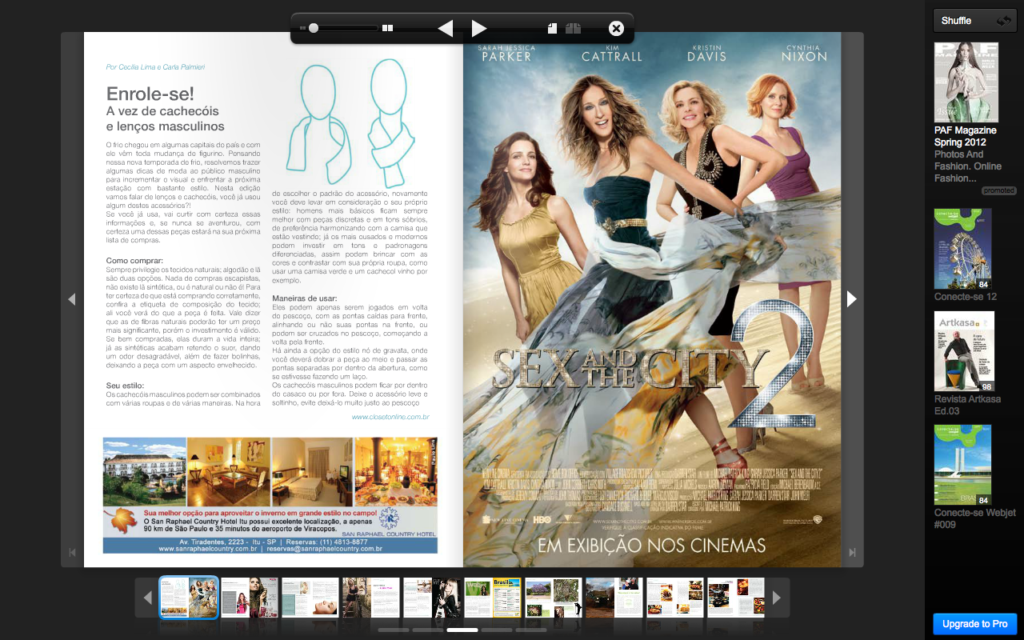
Task: Open Conecte-se 12 cover thumbnail
Action: (963, 249)
